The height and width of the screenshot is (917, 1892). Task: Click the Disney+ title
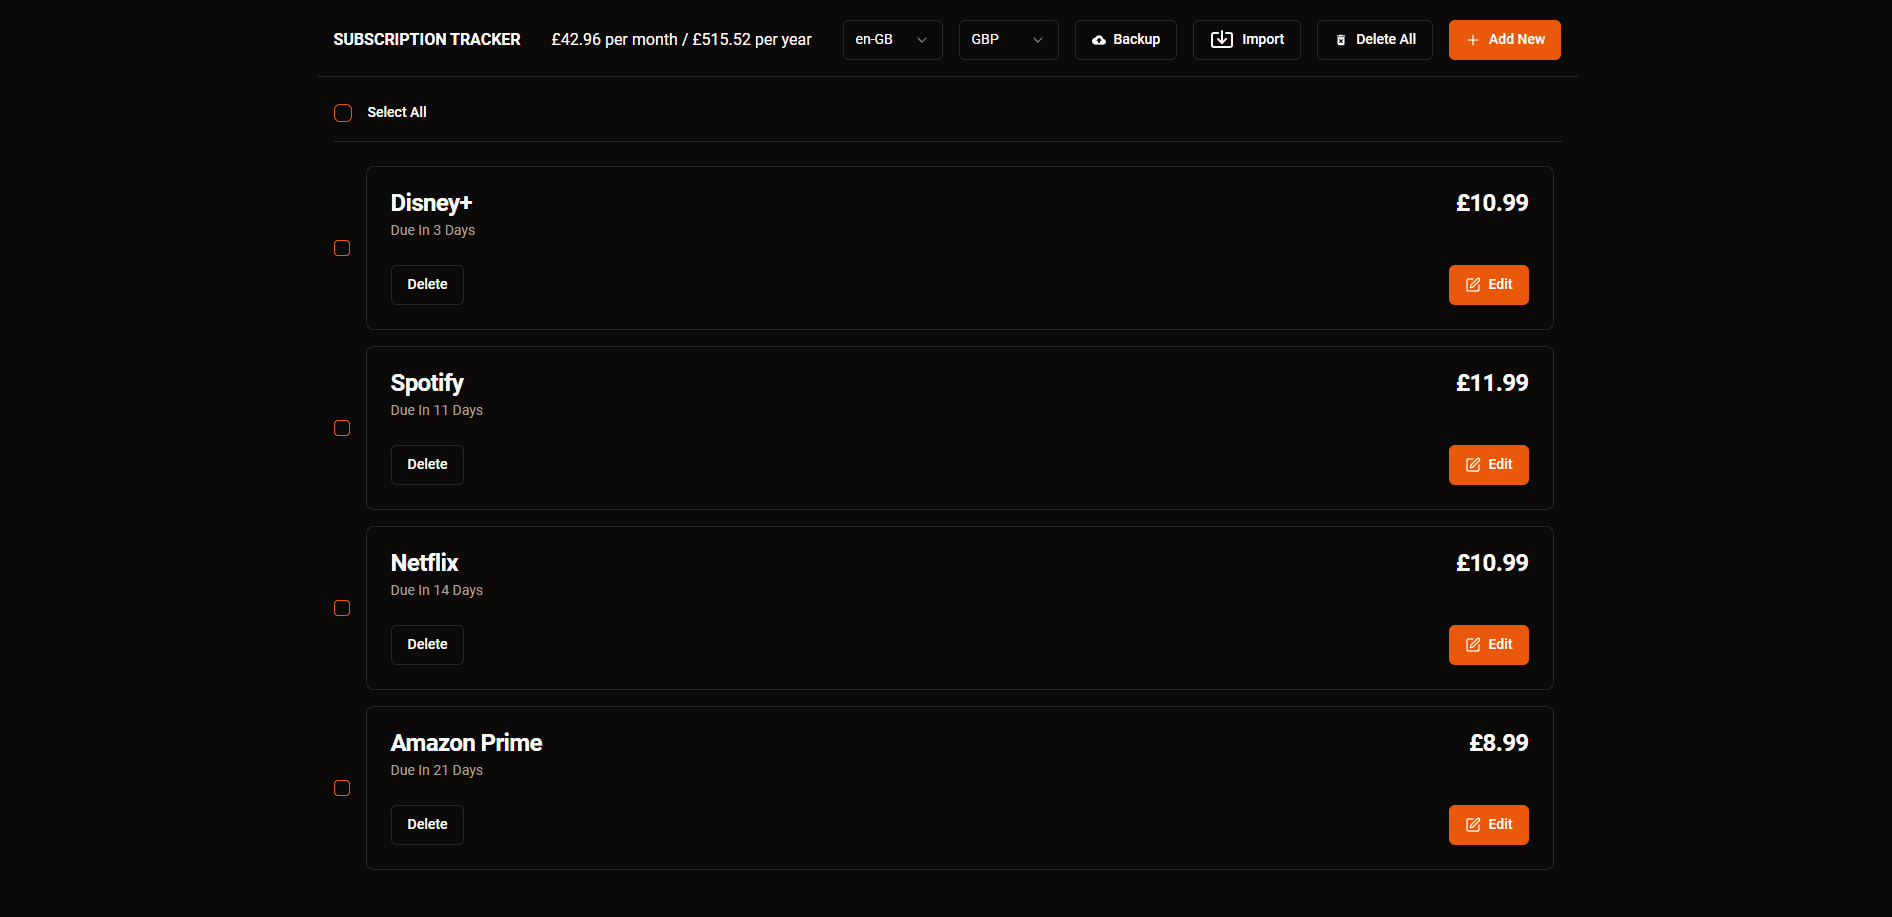(431, 203)
